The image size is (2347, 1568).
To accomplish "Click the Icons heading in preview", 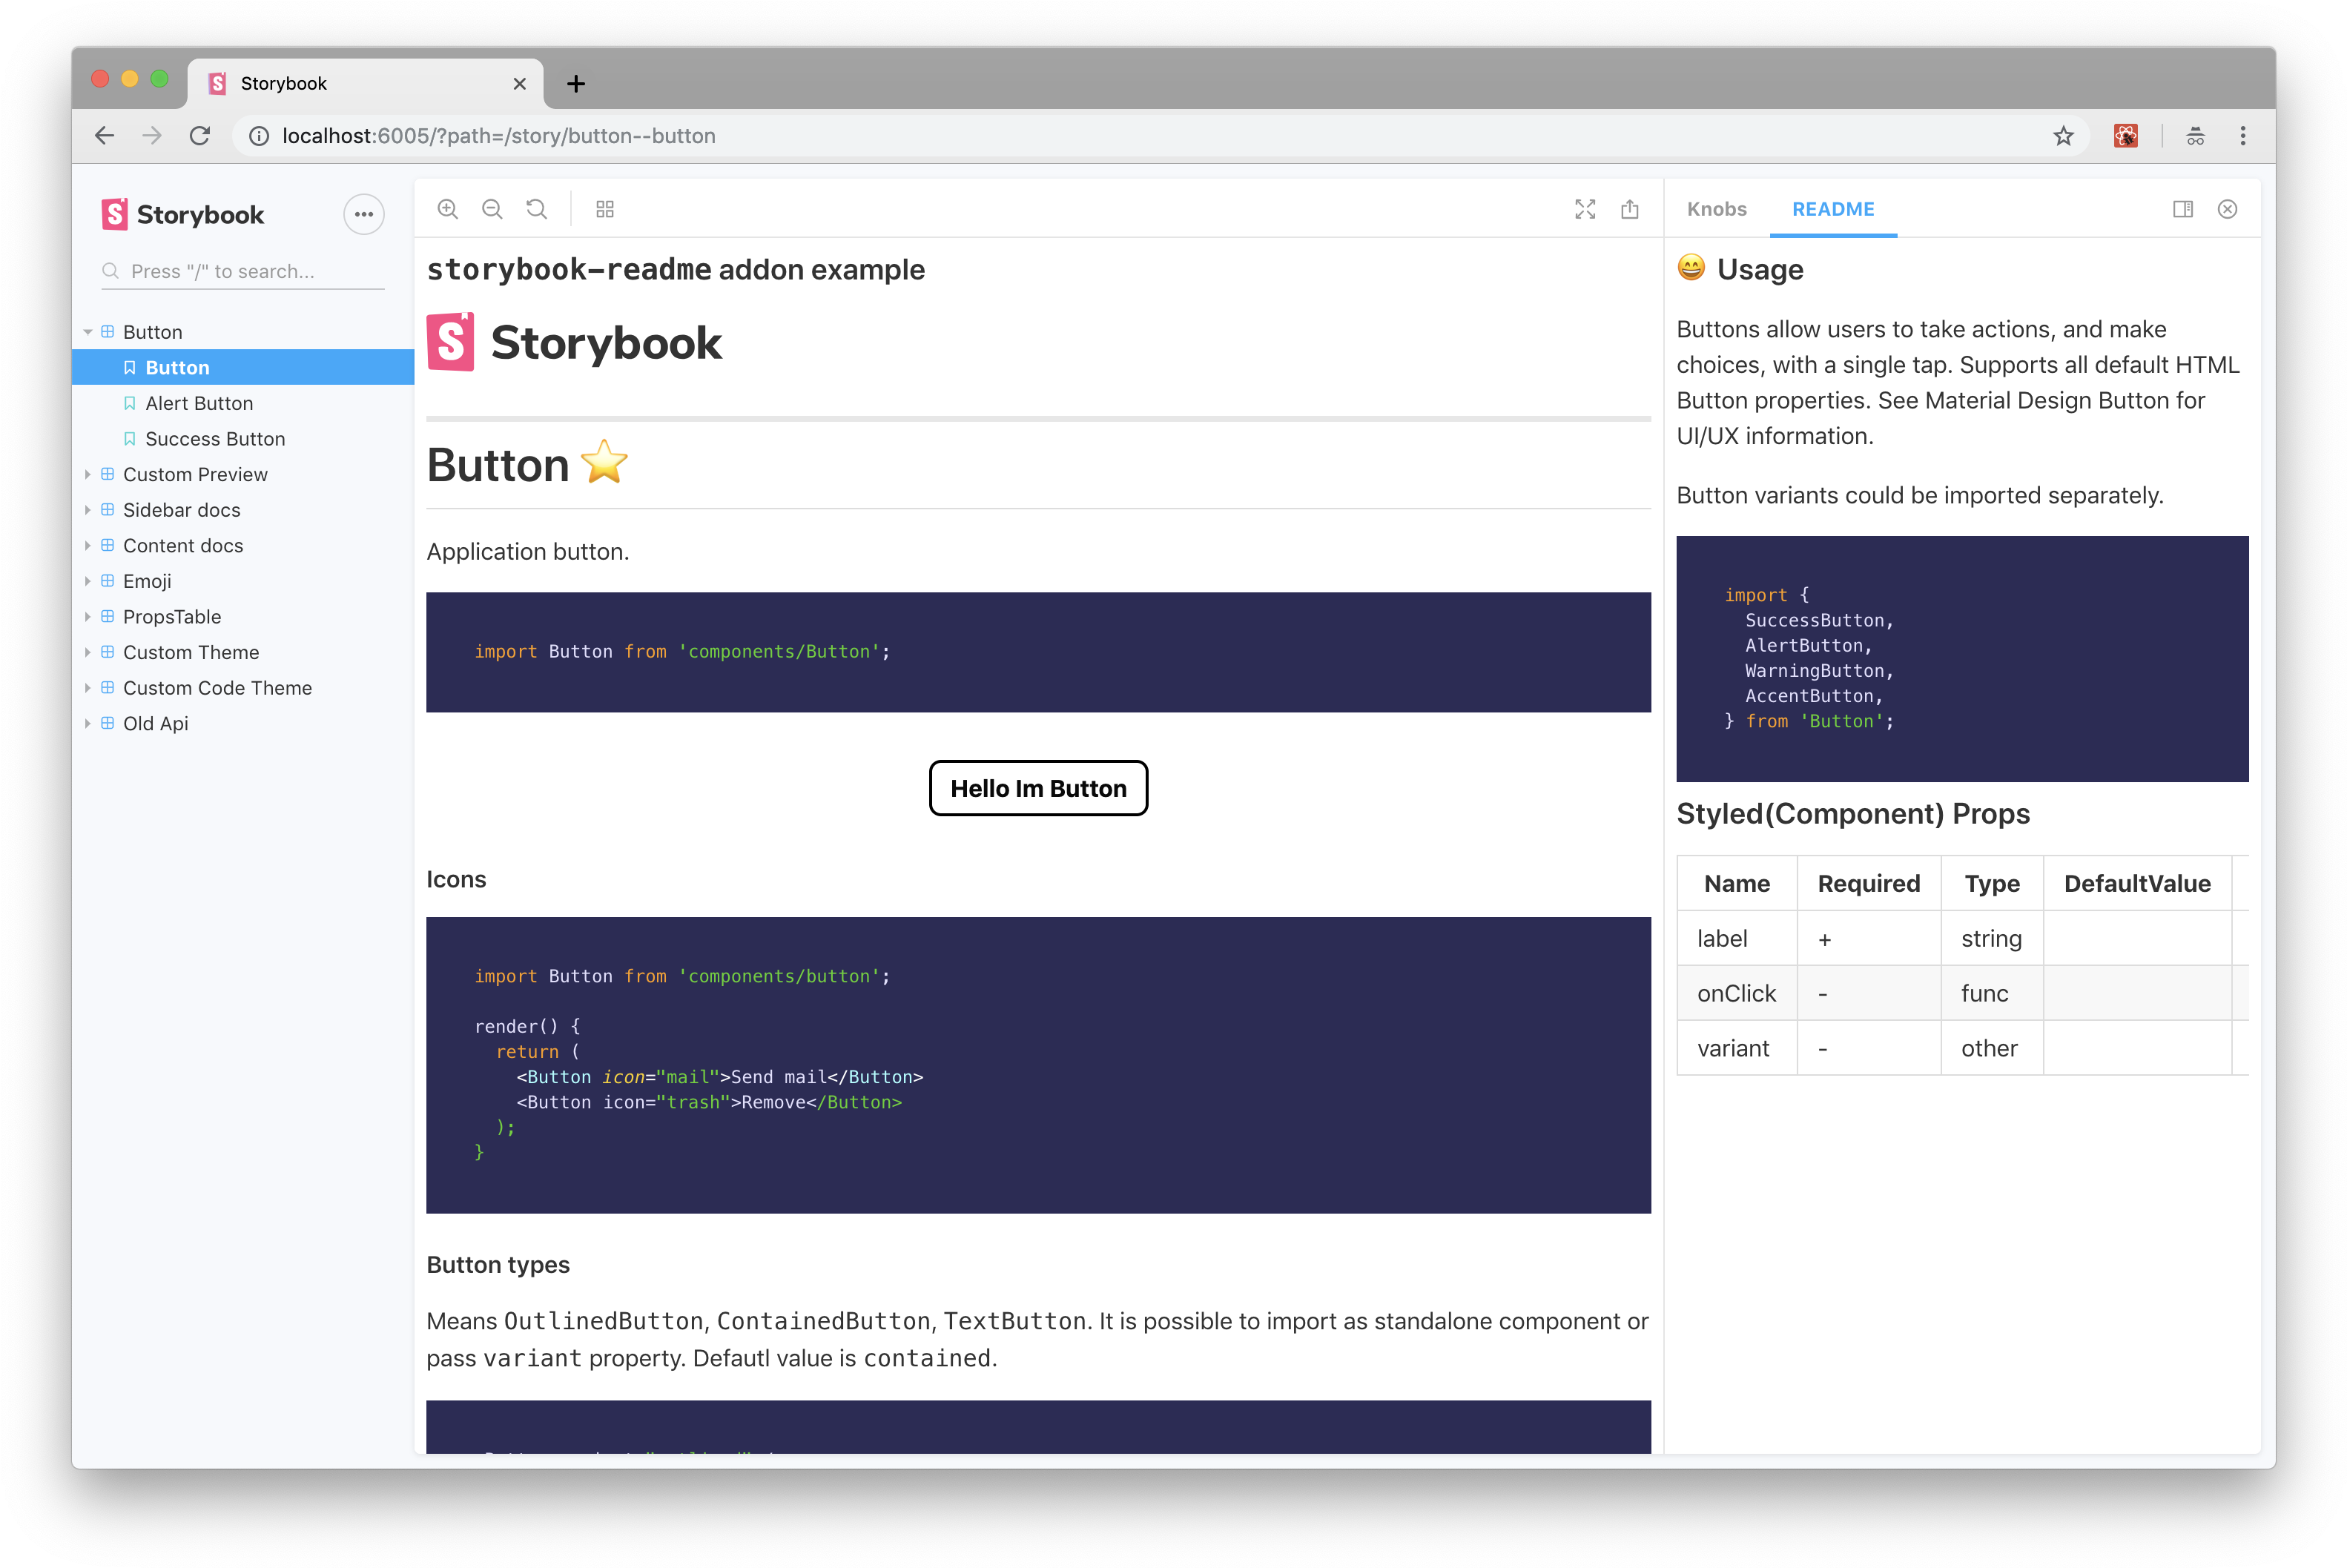I will [x=456, y=879].
